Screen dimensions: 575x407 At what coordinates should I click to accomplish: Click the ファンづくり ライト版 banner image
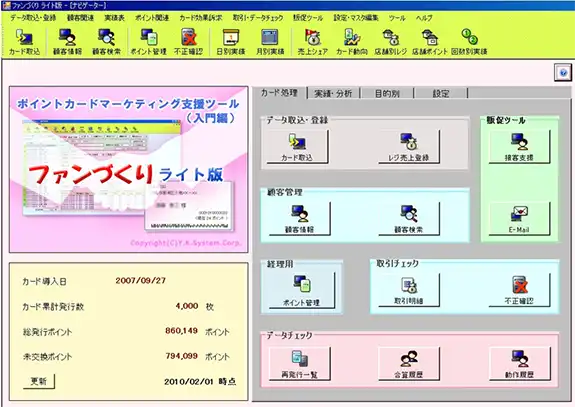129,169
